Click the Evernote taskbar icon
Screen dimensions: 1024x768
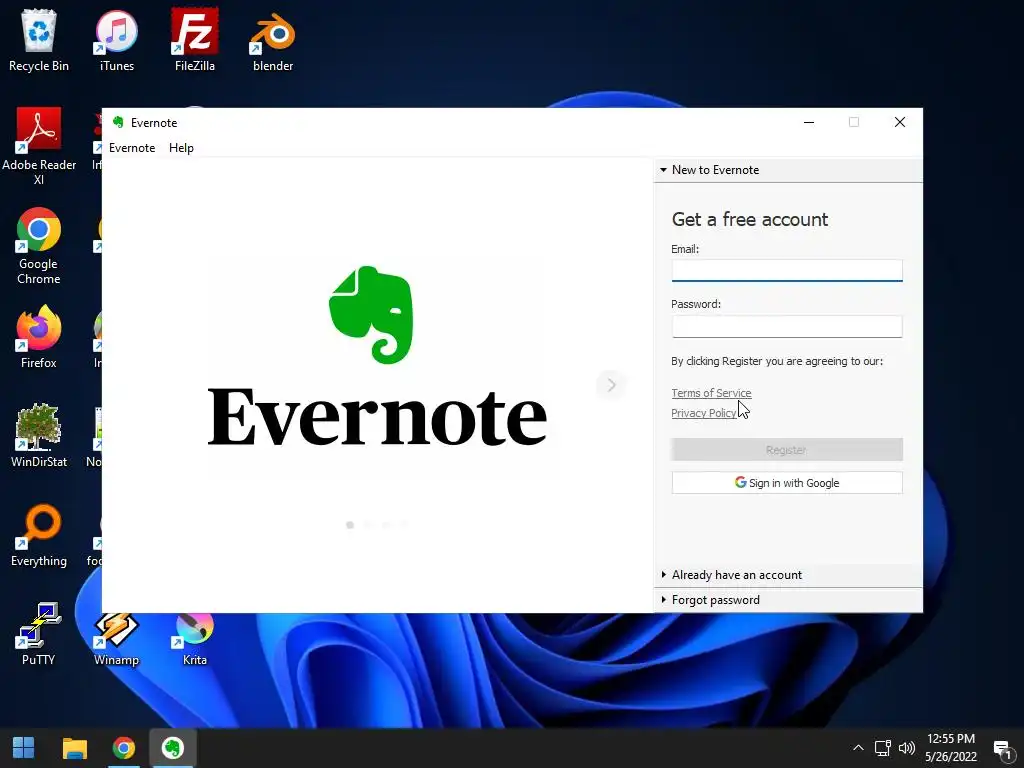click(x=173, y=748)
